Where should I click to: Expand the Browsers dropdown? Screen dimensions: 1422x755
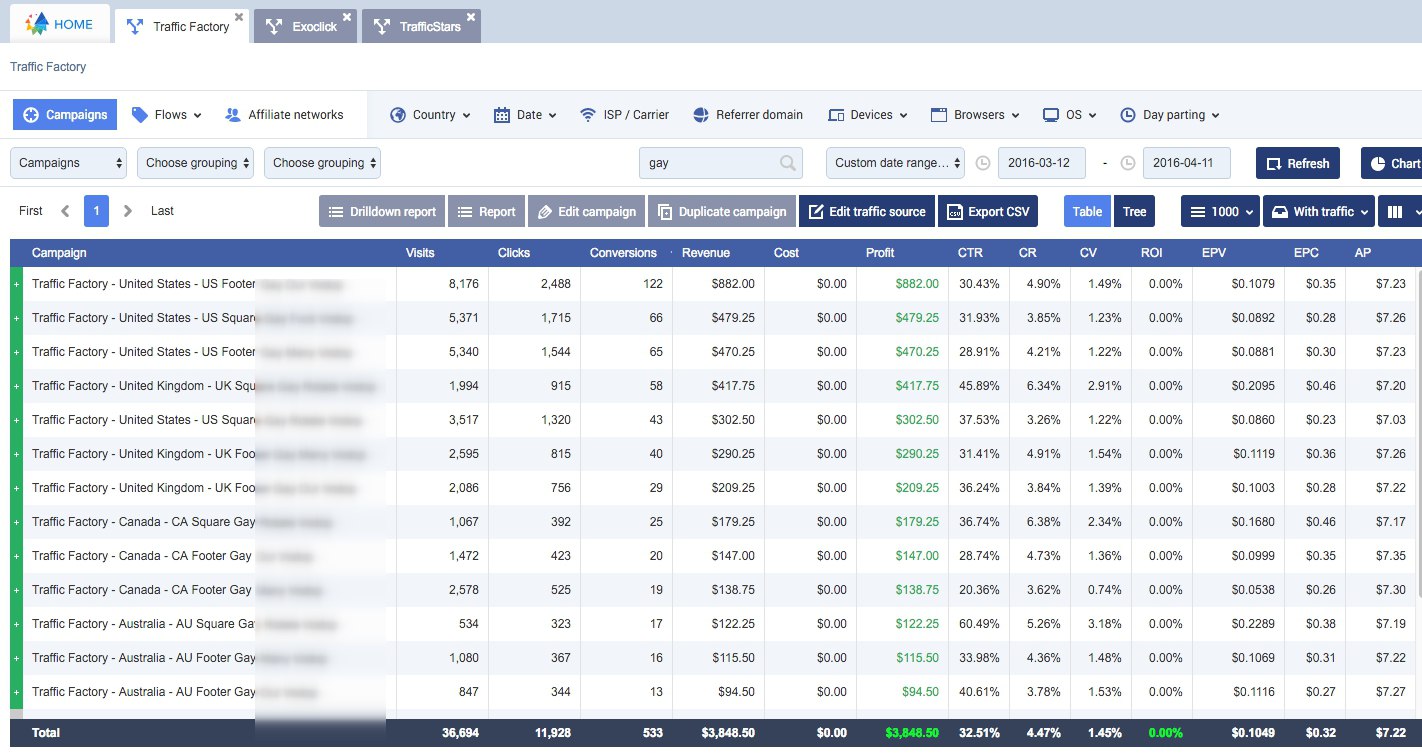pyautogui.click(x=975, y=115)
